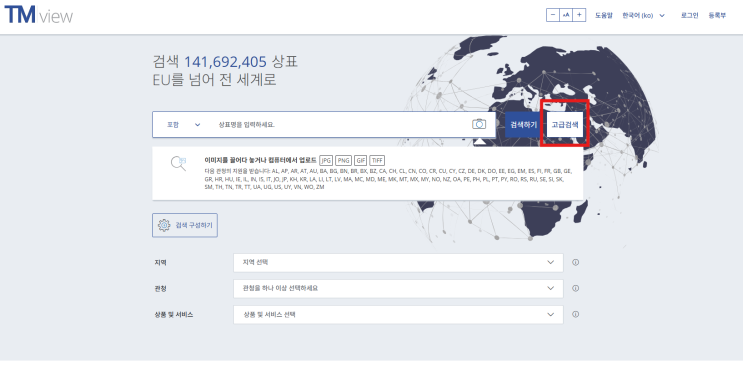
Task: Click the info icon for 관청
Action: pos(575,288)
